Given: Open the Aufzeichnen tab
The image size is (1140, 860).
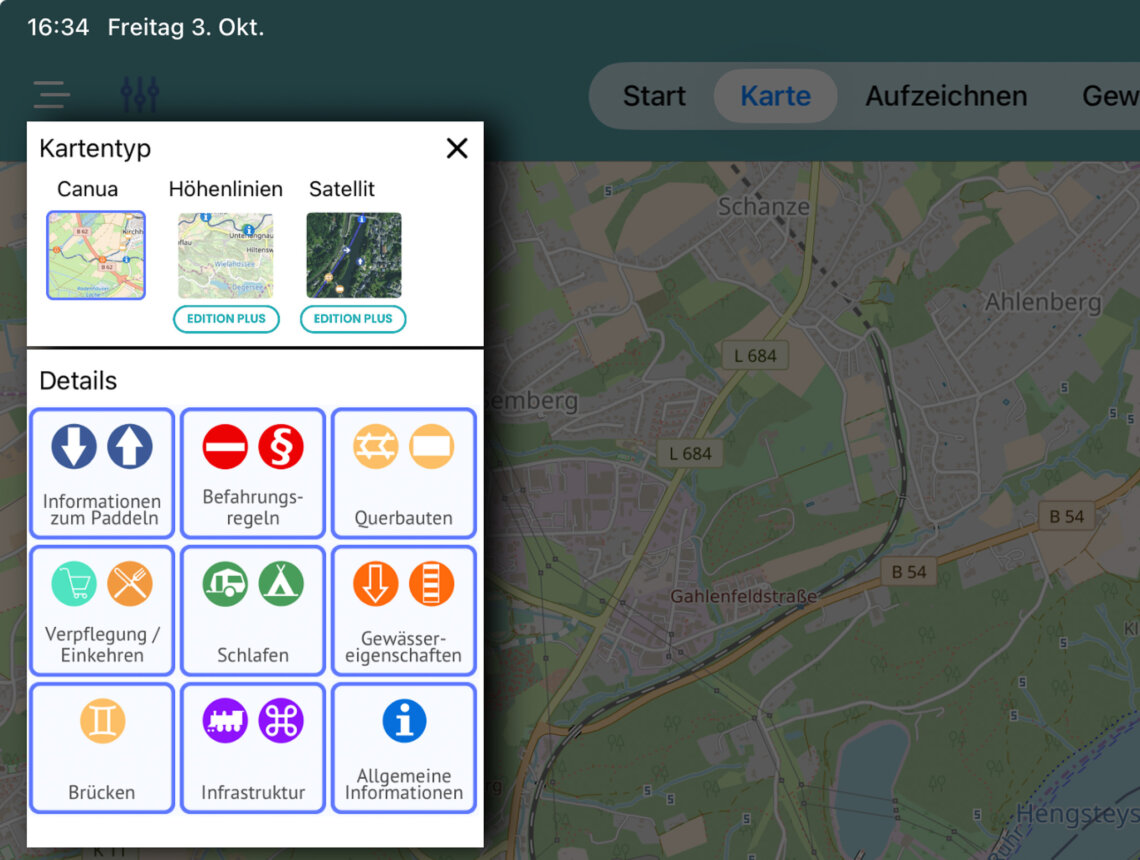Looking at the screenshot, I should 946,96.
